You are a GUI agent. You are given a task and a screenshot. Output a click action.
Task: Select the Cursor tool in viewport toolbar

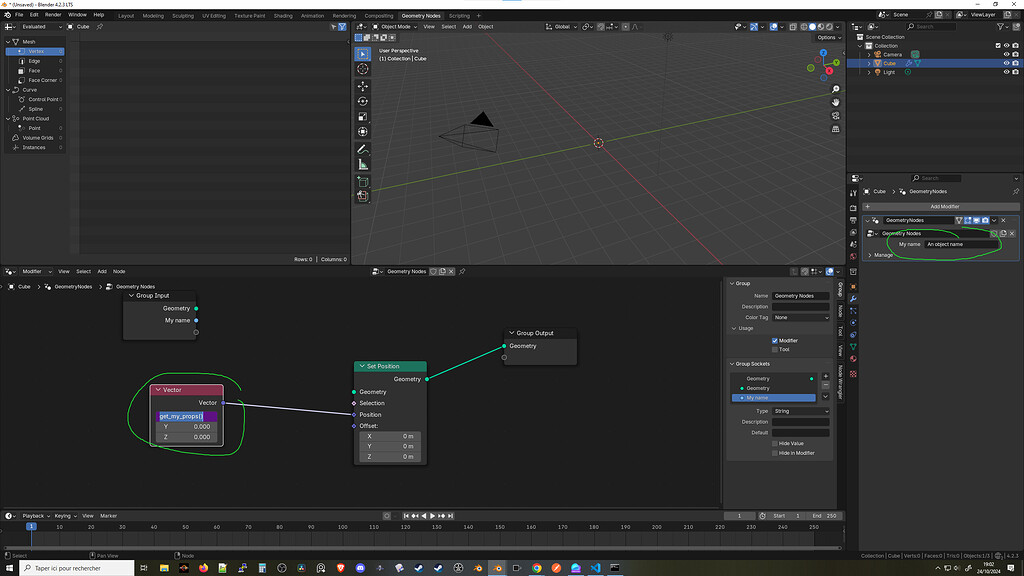[x=362, y=69]
